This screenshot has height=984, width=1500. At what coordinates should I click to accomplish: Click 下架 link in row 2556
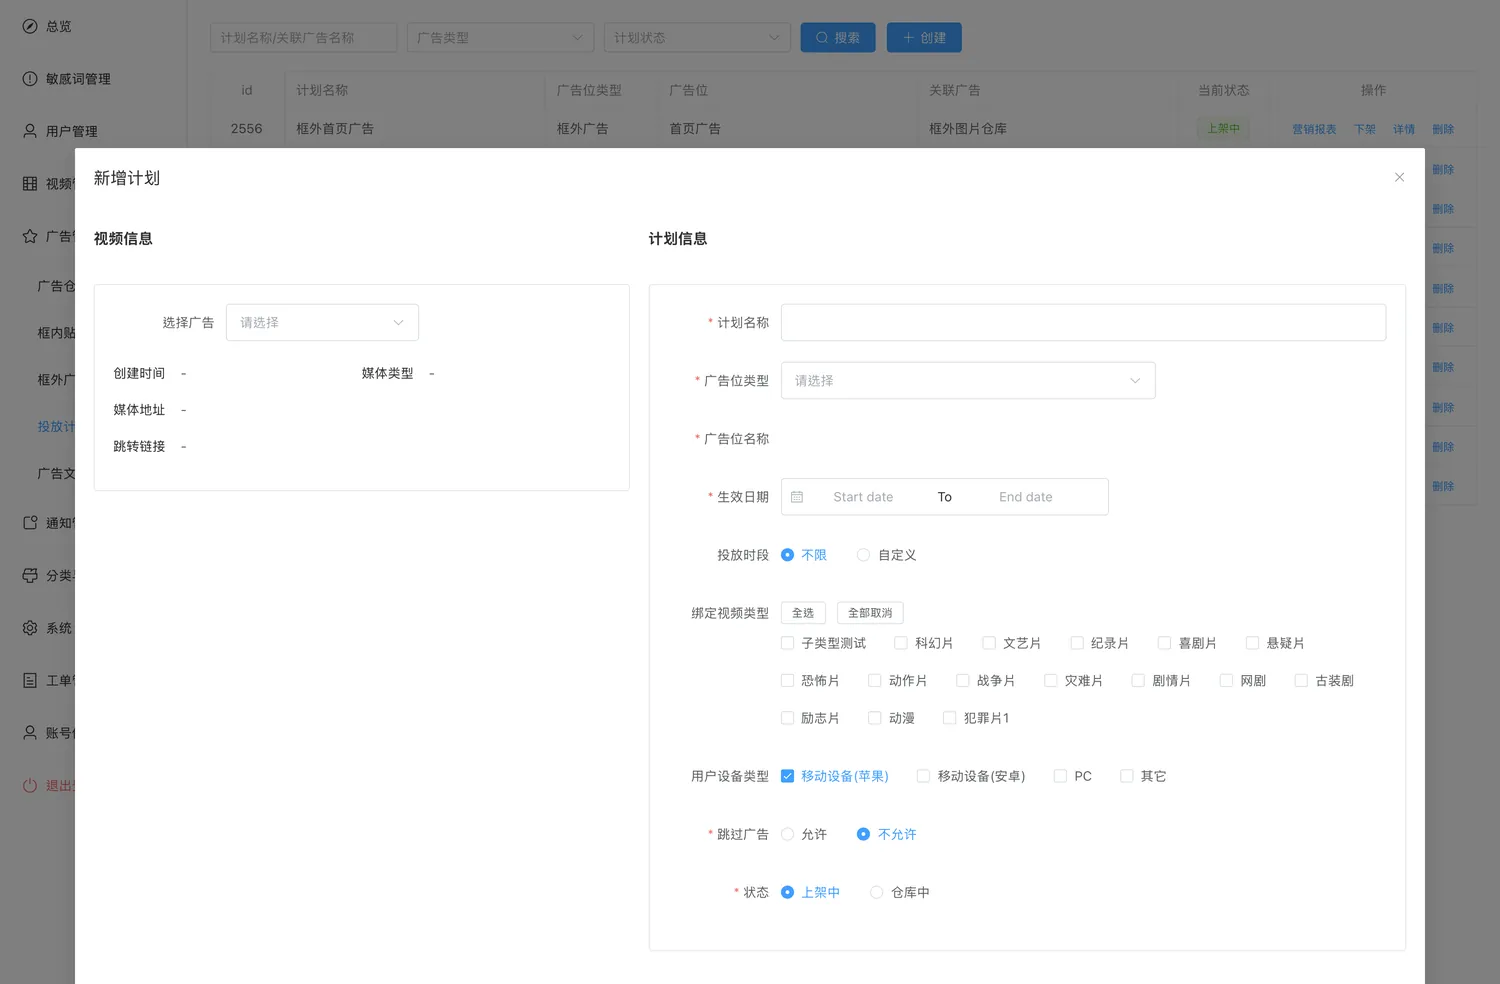1365,129
